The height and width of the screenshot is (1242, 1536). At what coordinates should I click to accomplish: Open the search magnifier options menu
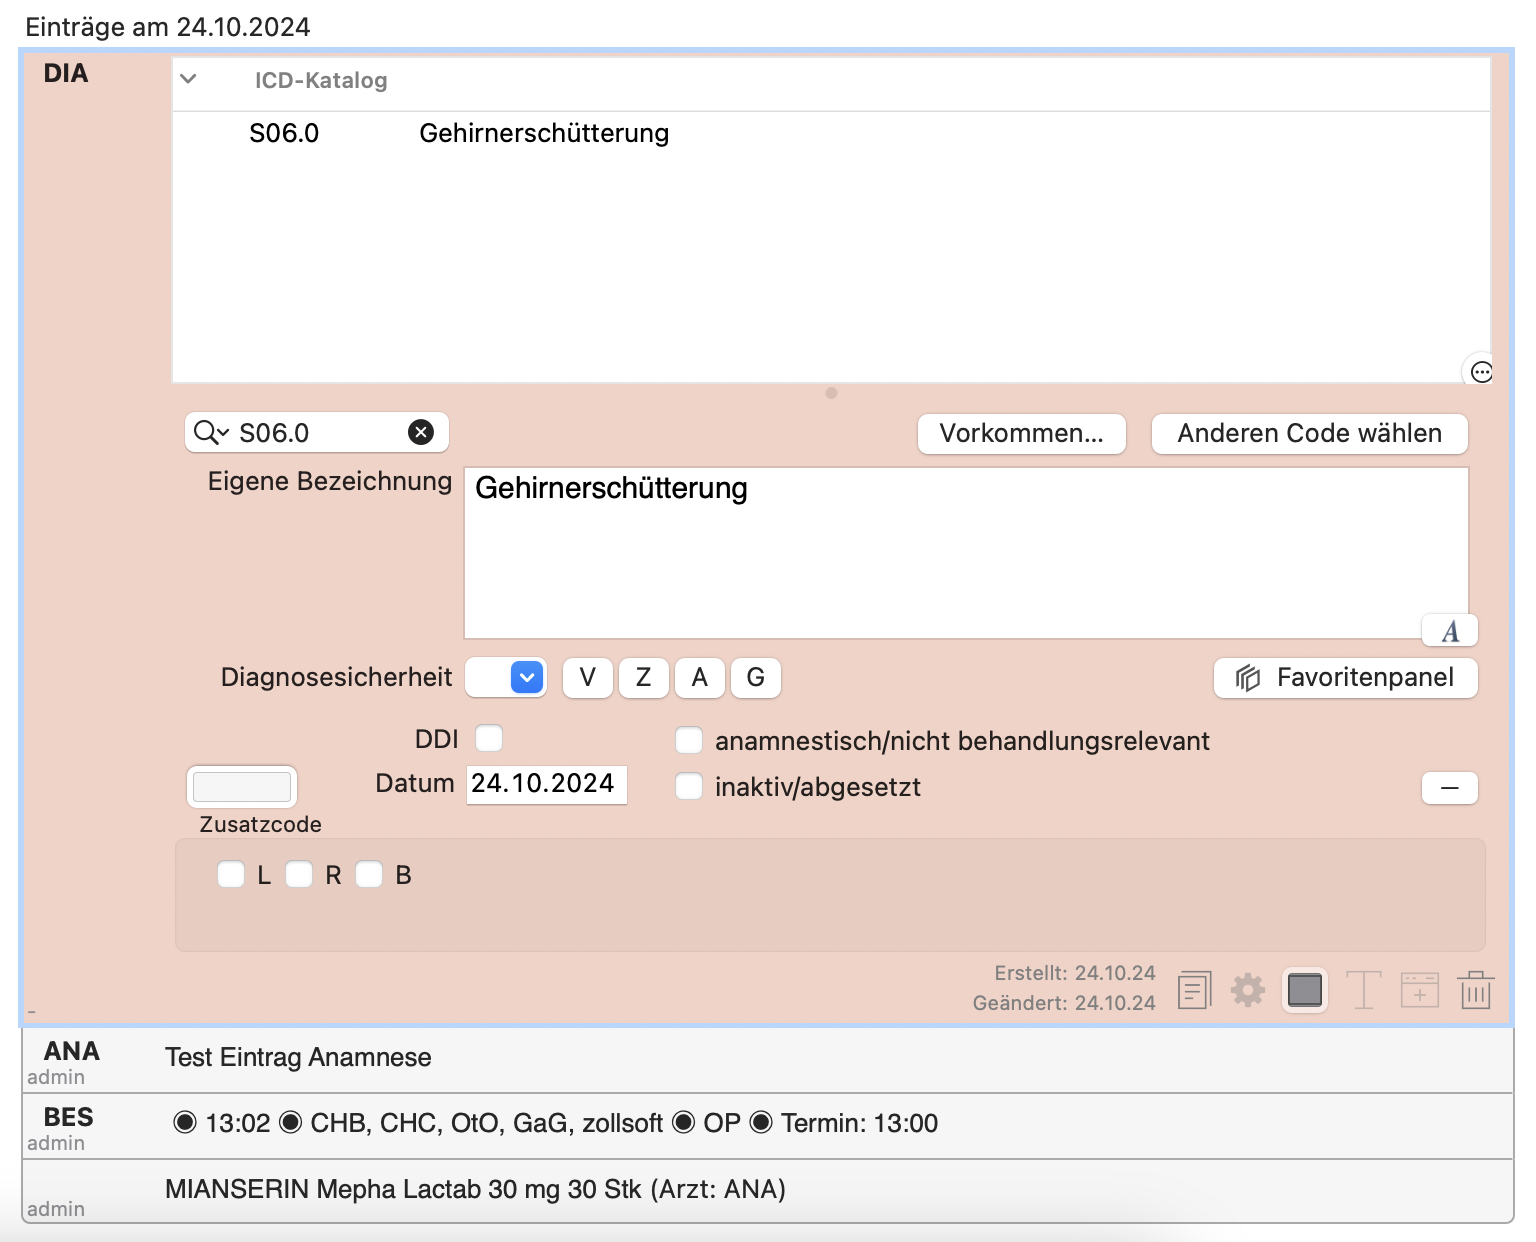click(x=211, y=432)
